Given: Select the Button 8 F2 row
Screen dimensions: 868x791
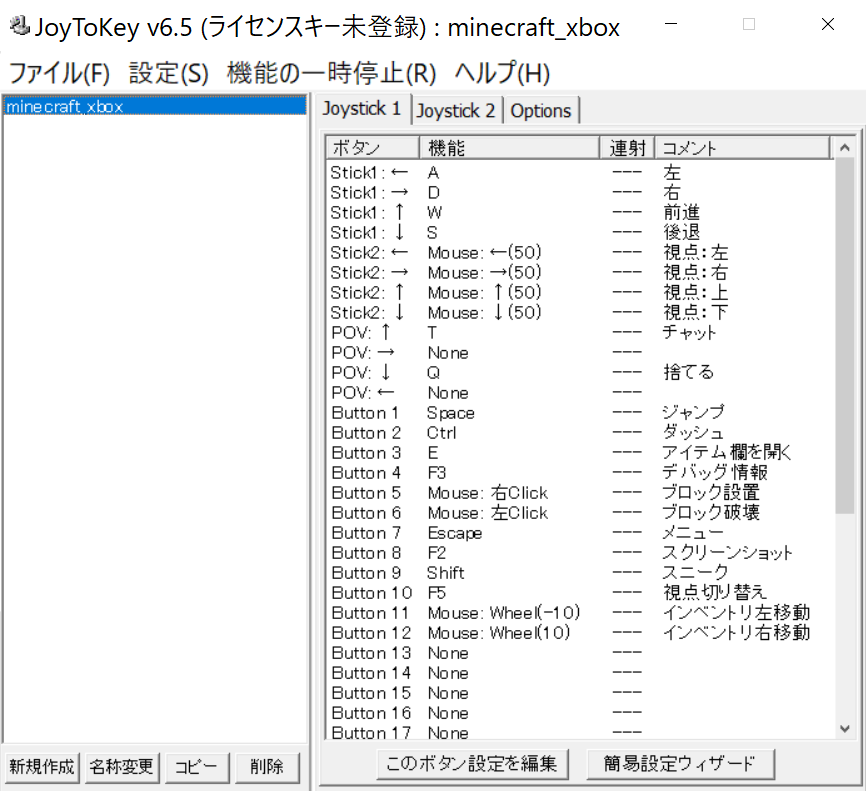Looking at the screenshot, I should (x=579, y=553).
